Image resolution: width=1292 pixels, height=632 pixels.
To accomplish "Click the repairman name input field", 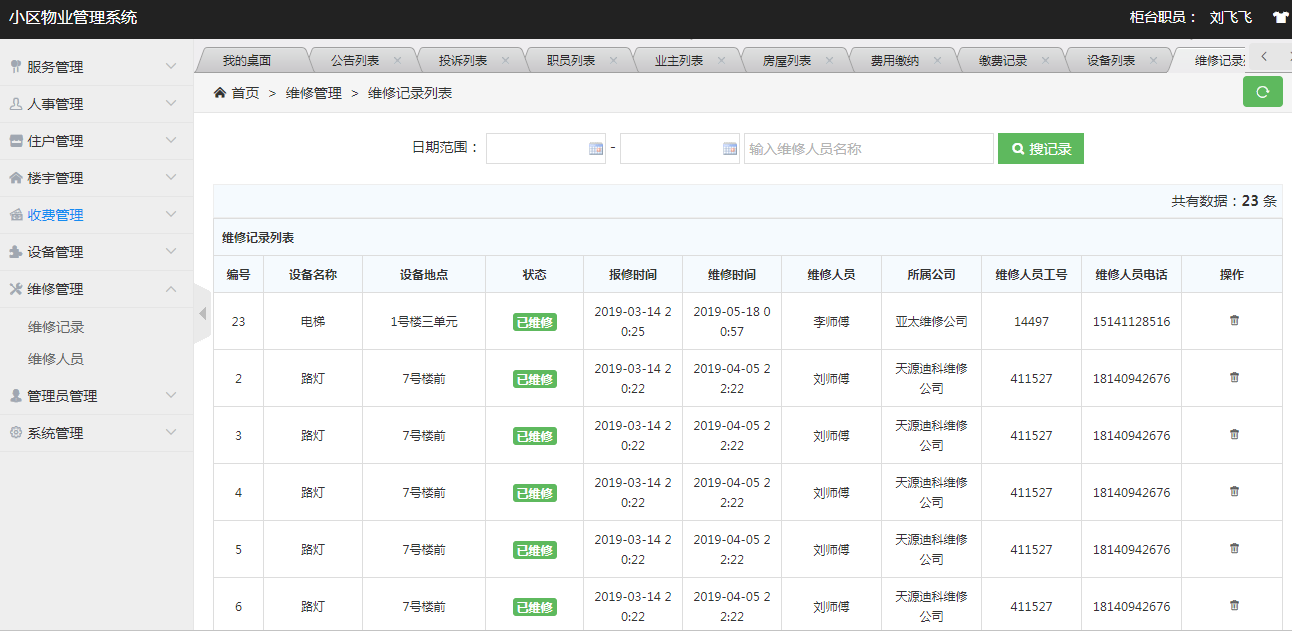I will [x=868, y=149].
